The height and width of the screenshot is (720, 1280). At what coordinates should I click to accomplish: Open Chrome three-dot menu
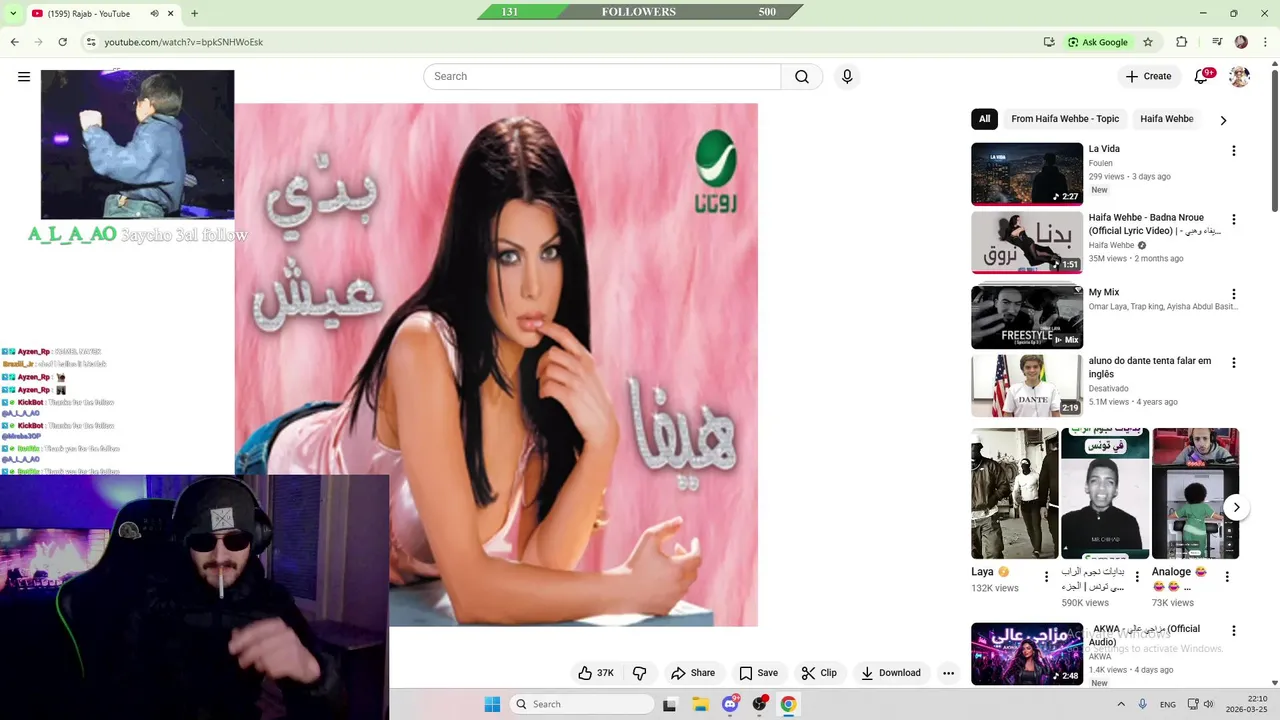point(1265,42)
